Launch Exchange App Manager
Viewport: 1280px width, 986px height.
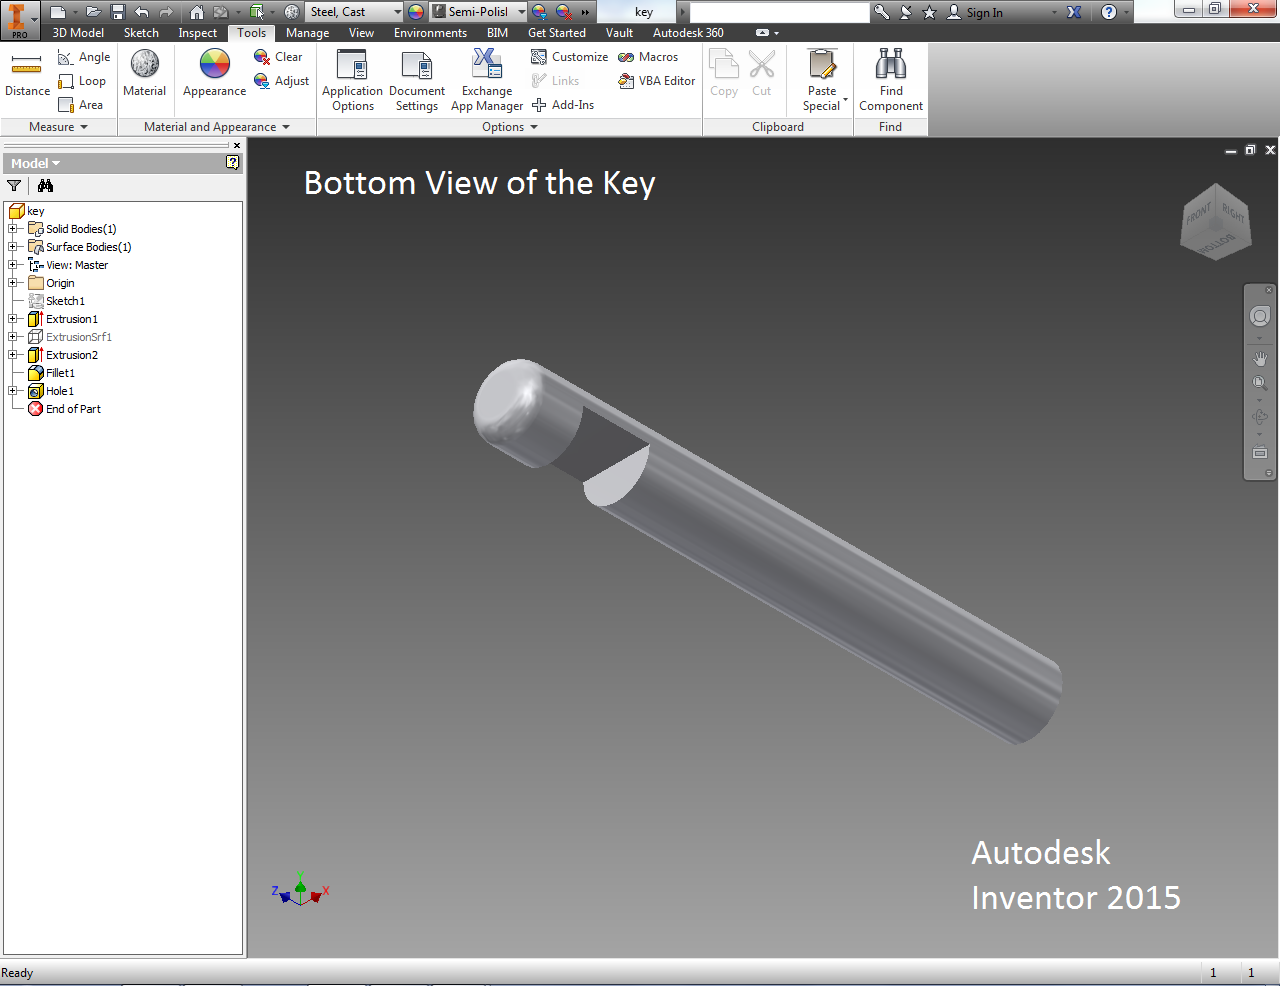pos(487,80)
